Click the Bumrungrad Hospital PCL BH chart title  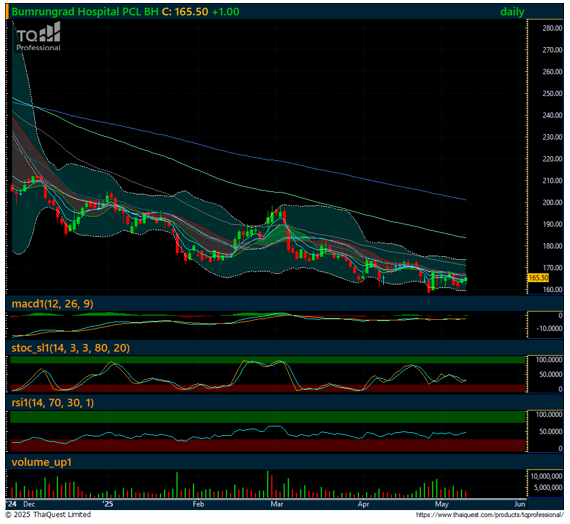coord(85,12)
